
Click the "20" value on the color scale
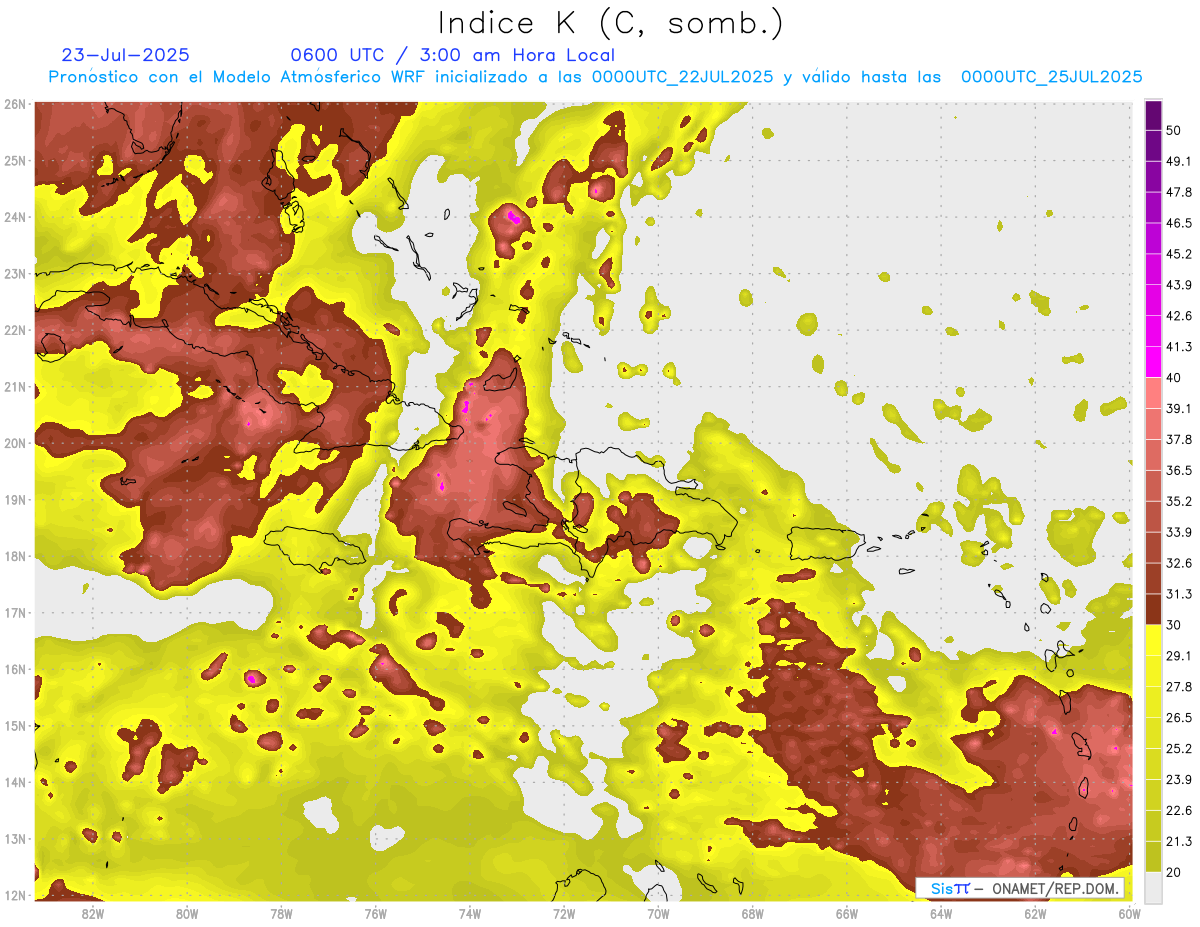(x=1174, y=872)
